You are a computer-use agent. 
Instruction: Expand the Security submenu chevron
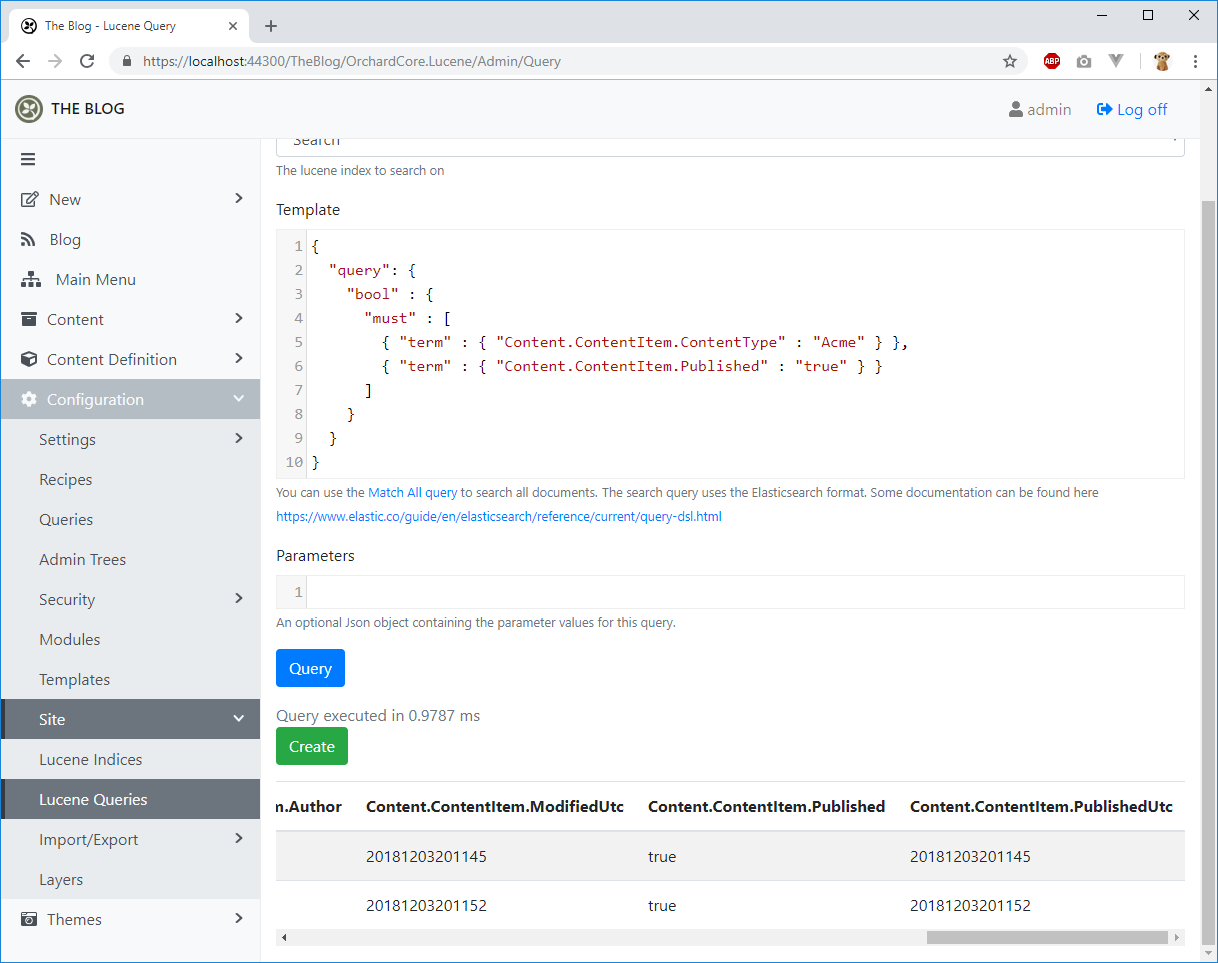(x=238, y=599)
